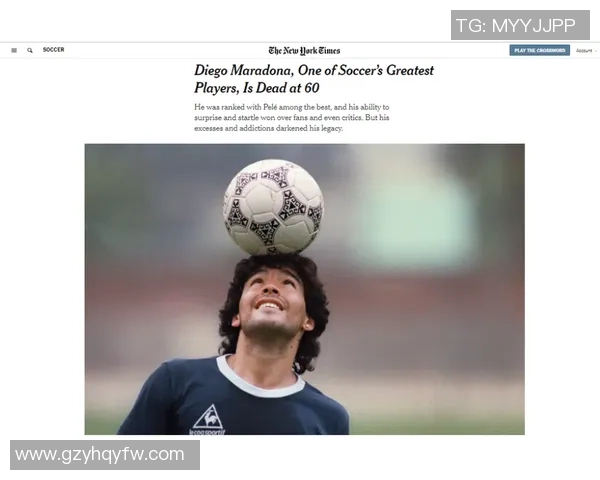Click the soccer ball in the photo
600x480 pixels.
pyautogui.click(x=274, y=207)
